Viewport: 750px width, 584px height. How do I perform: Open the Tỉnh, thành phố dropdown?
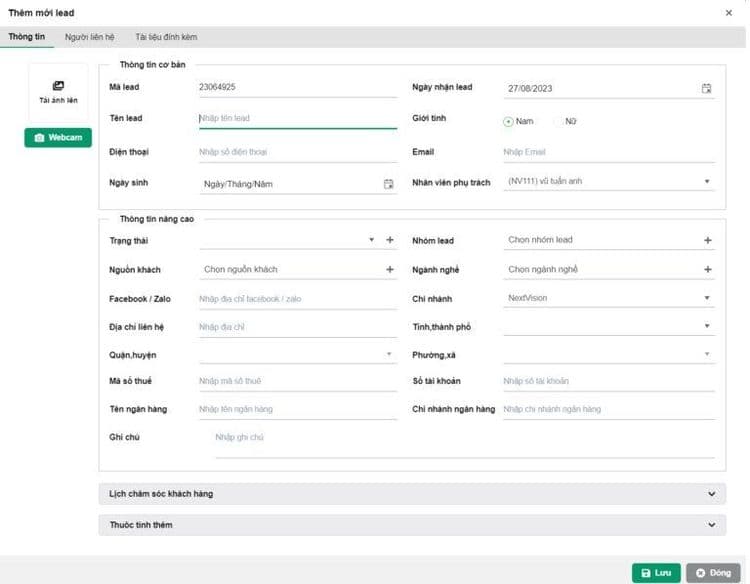click(x=707, y=326)
